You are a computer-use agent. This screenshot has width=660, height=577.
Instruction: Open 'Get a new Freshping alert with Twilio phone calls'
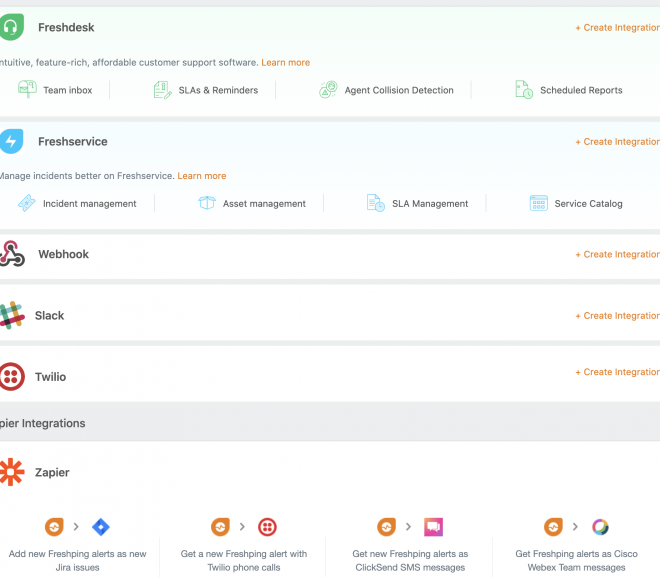tap(244, 560)
